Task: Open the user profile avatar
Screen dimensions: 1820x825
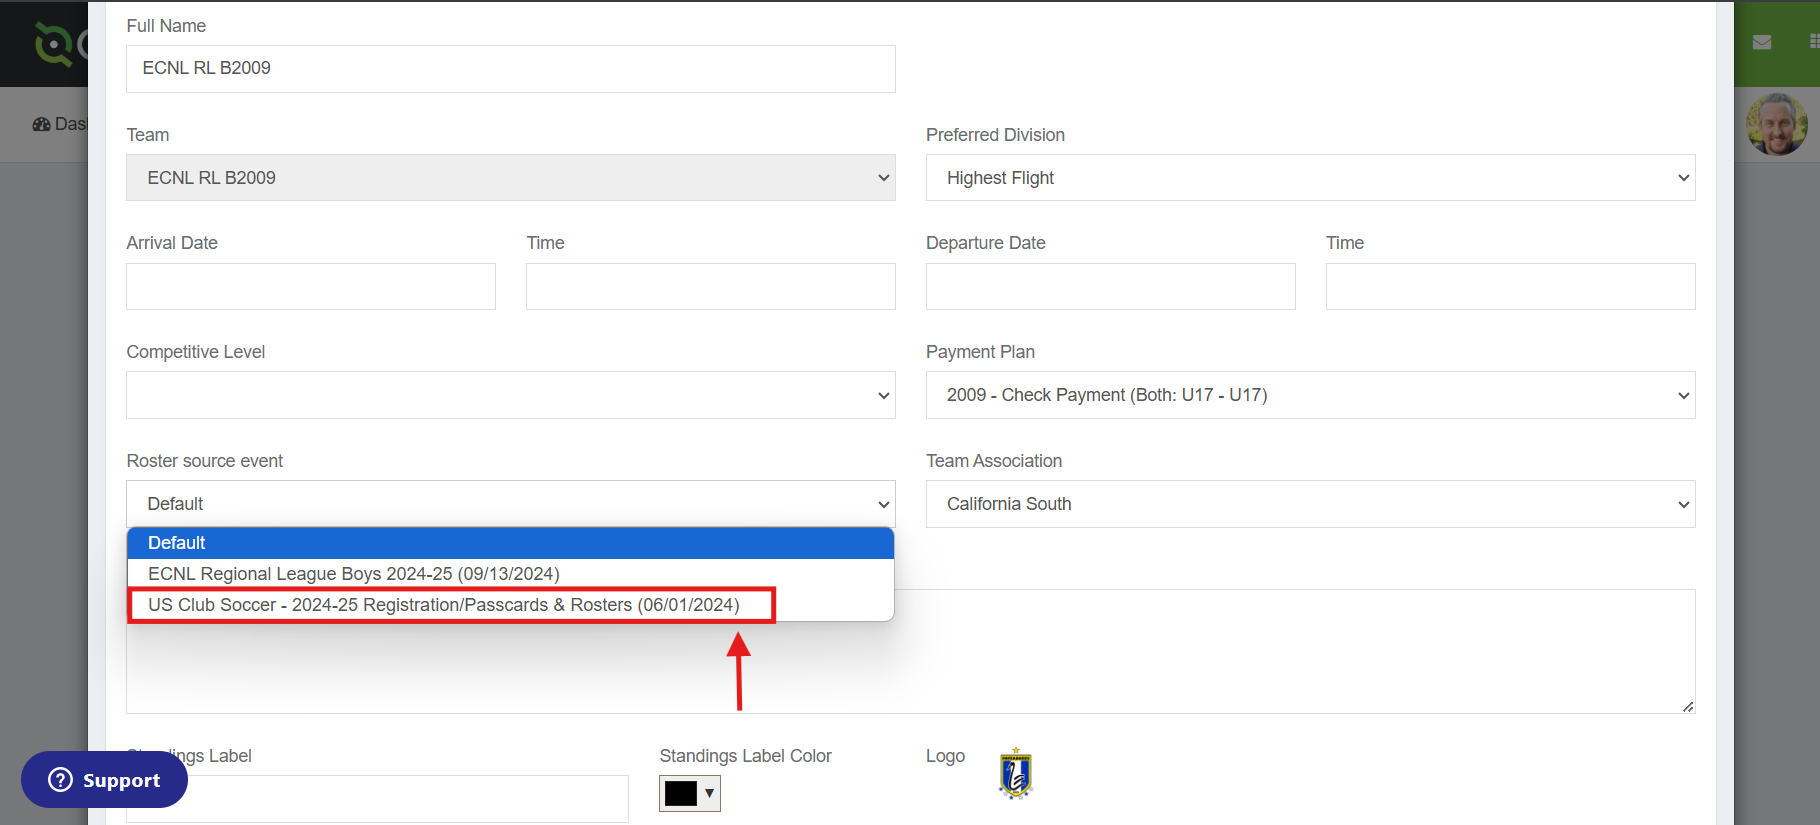Action: (1777, 125)
